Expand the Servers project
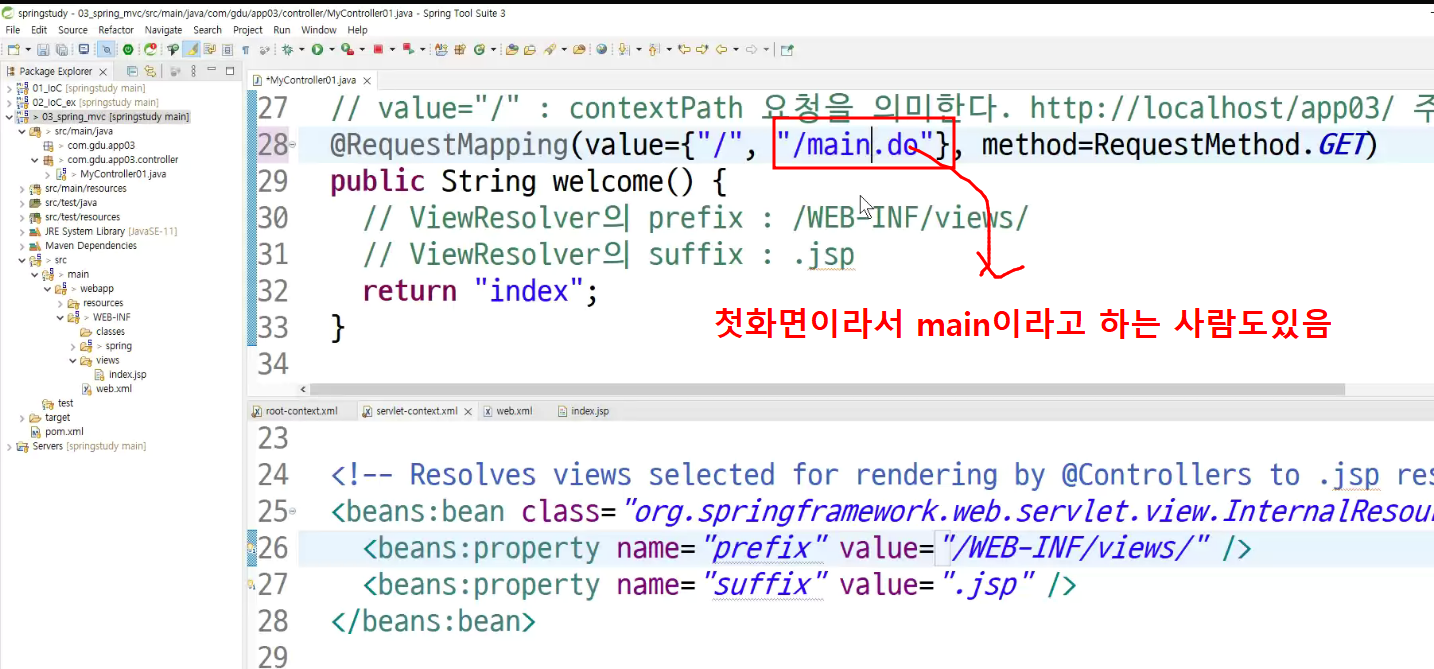1434x669 pixels. point(9,446)
